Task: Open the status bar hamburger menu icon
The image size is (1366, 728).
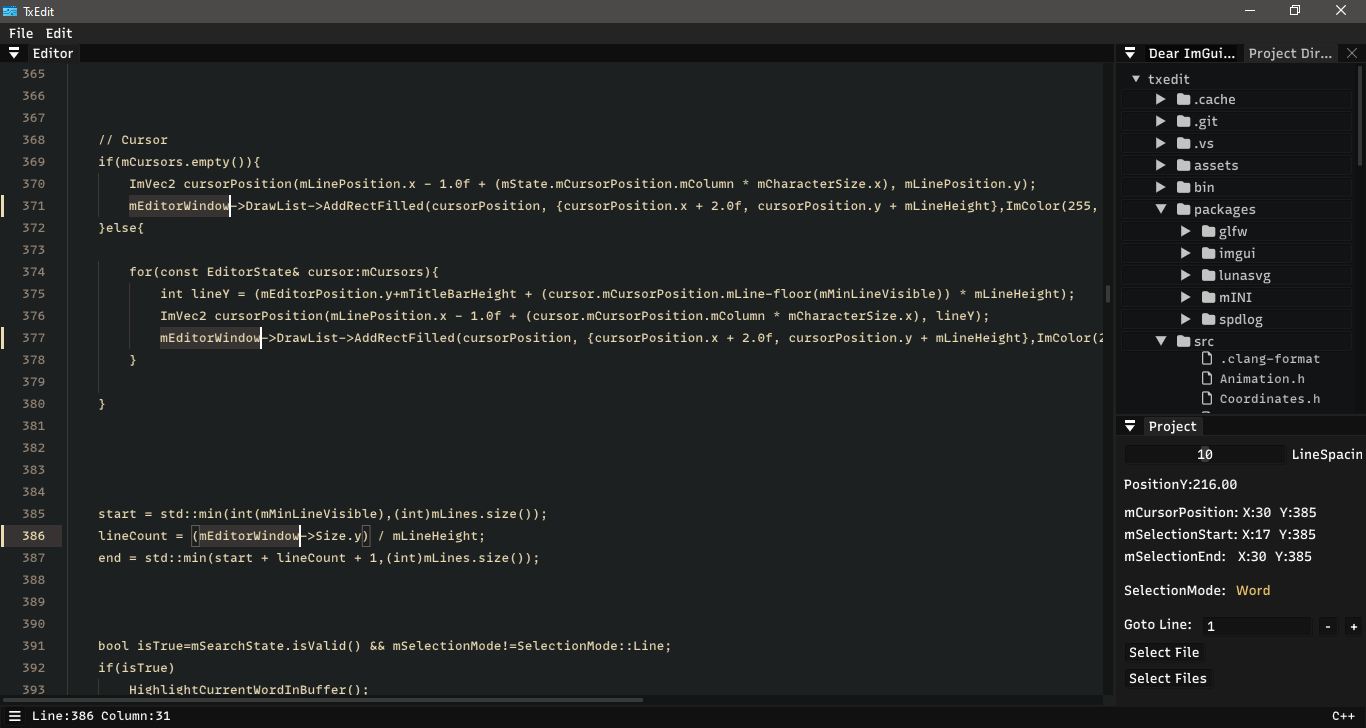Action: tap(15, 716)
